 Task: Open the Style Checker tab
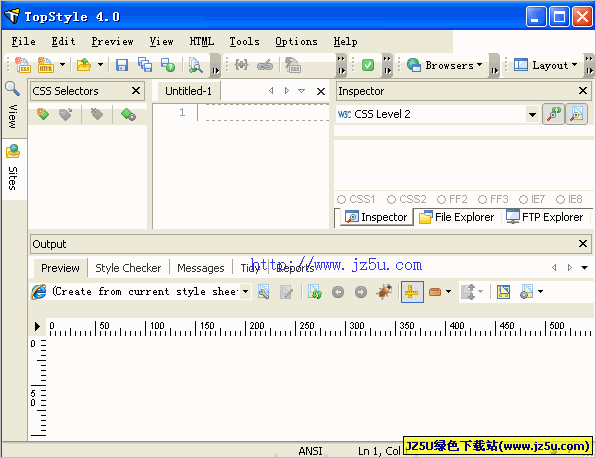128,268
